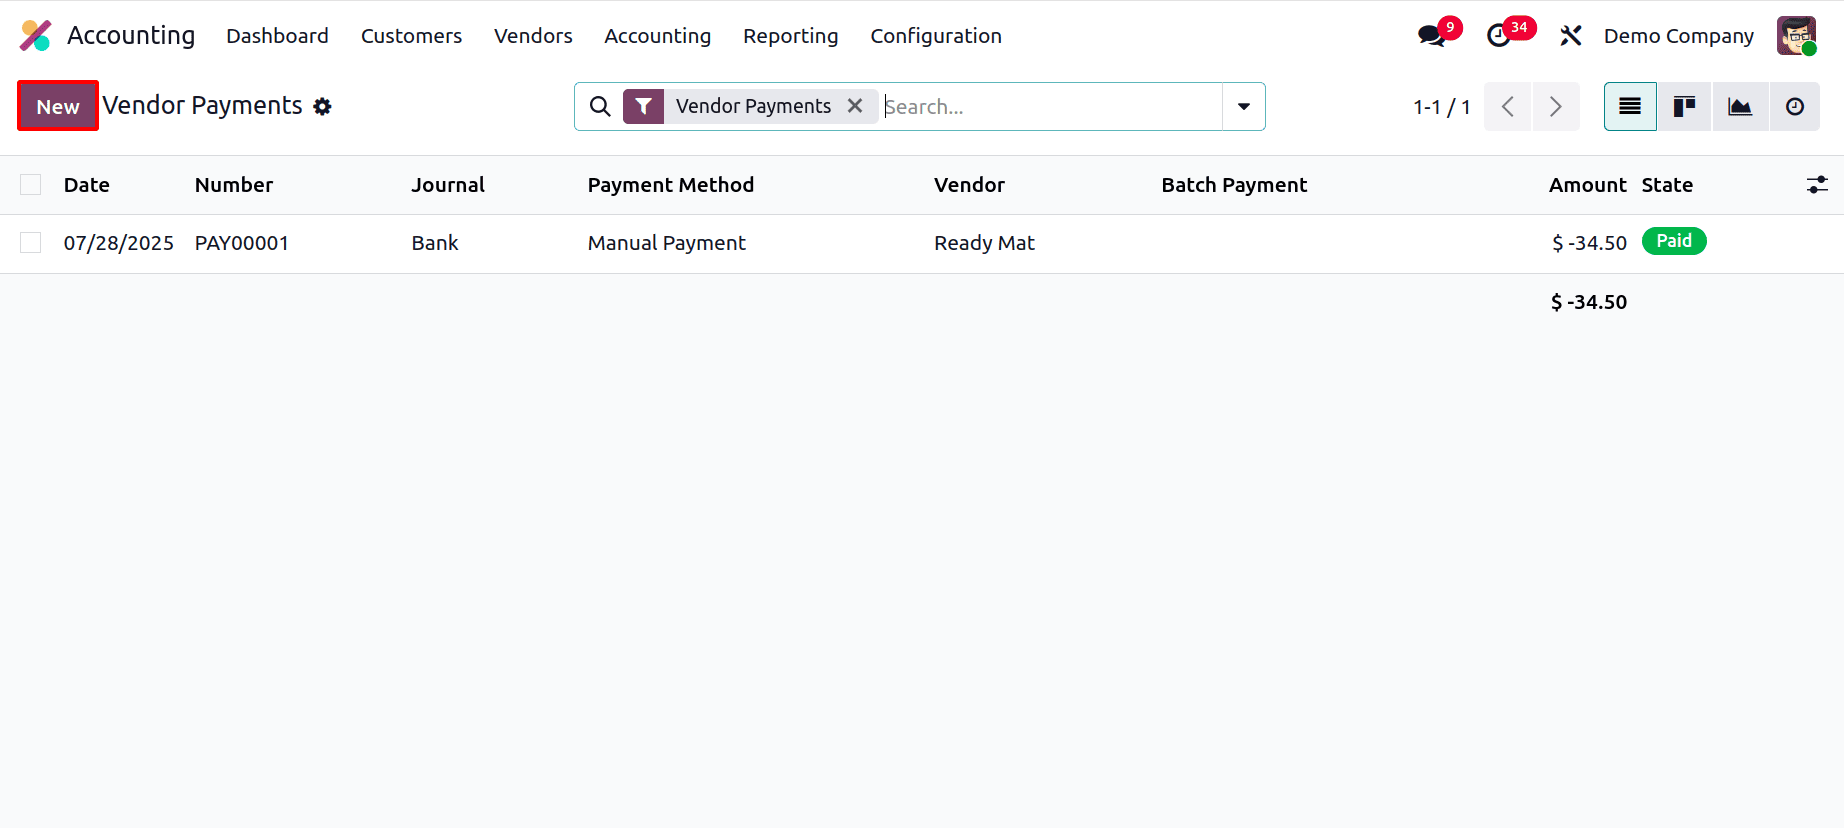Sort by the Journal column header

pos(448,185)
